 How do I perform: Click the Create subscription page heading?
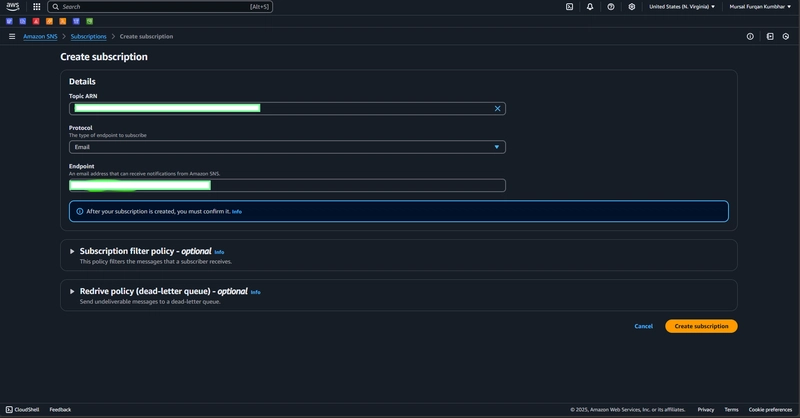click(104, 57)
